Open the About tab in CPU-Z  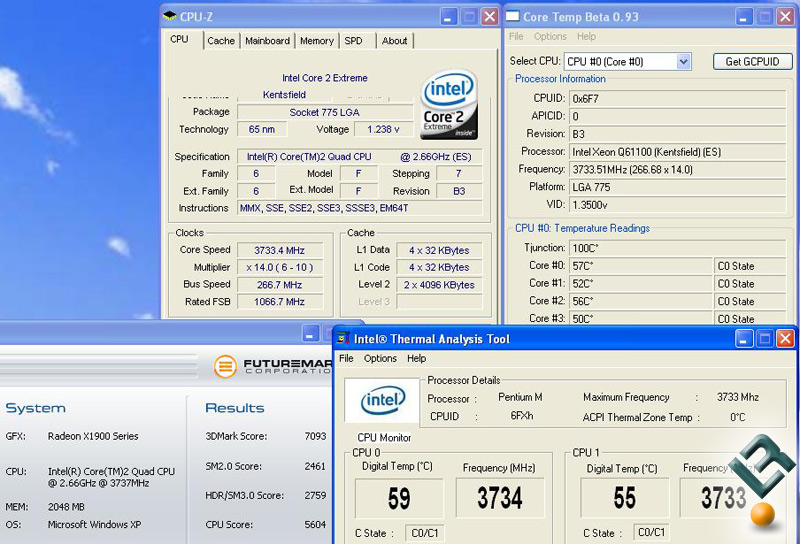click(394, 41)
